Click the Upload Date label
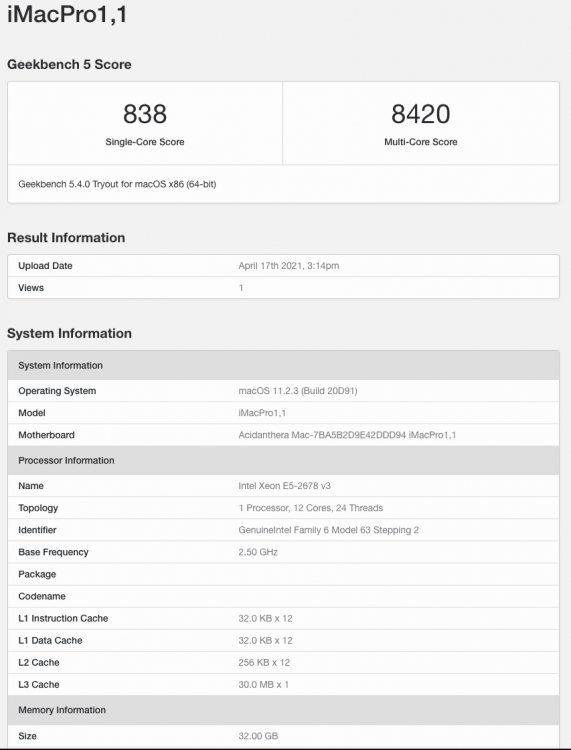 [45, 266]
